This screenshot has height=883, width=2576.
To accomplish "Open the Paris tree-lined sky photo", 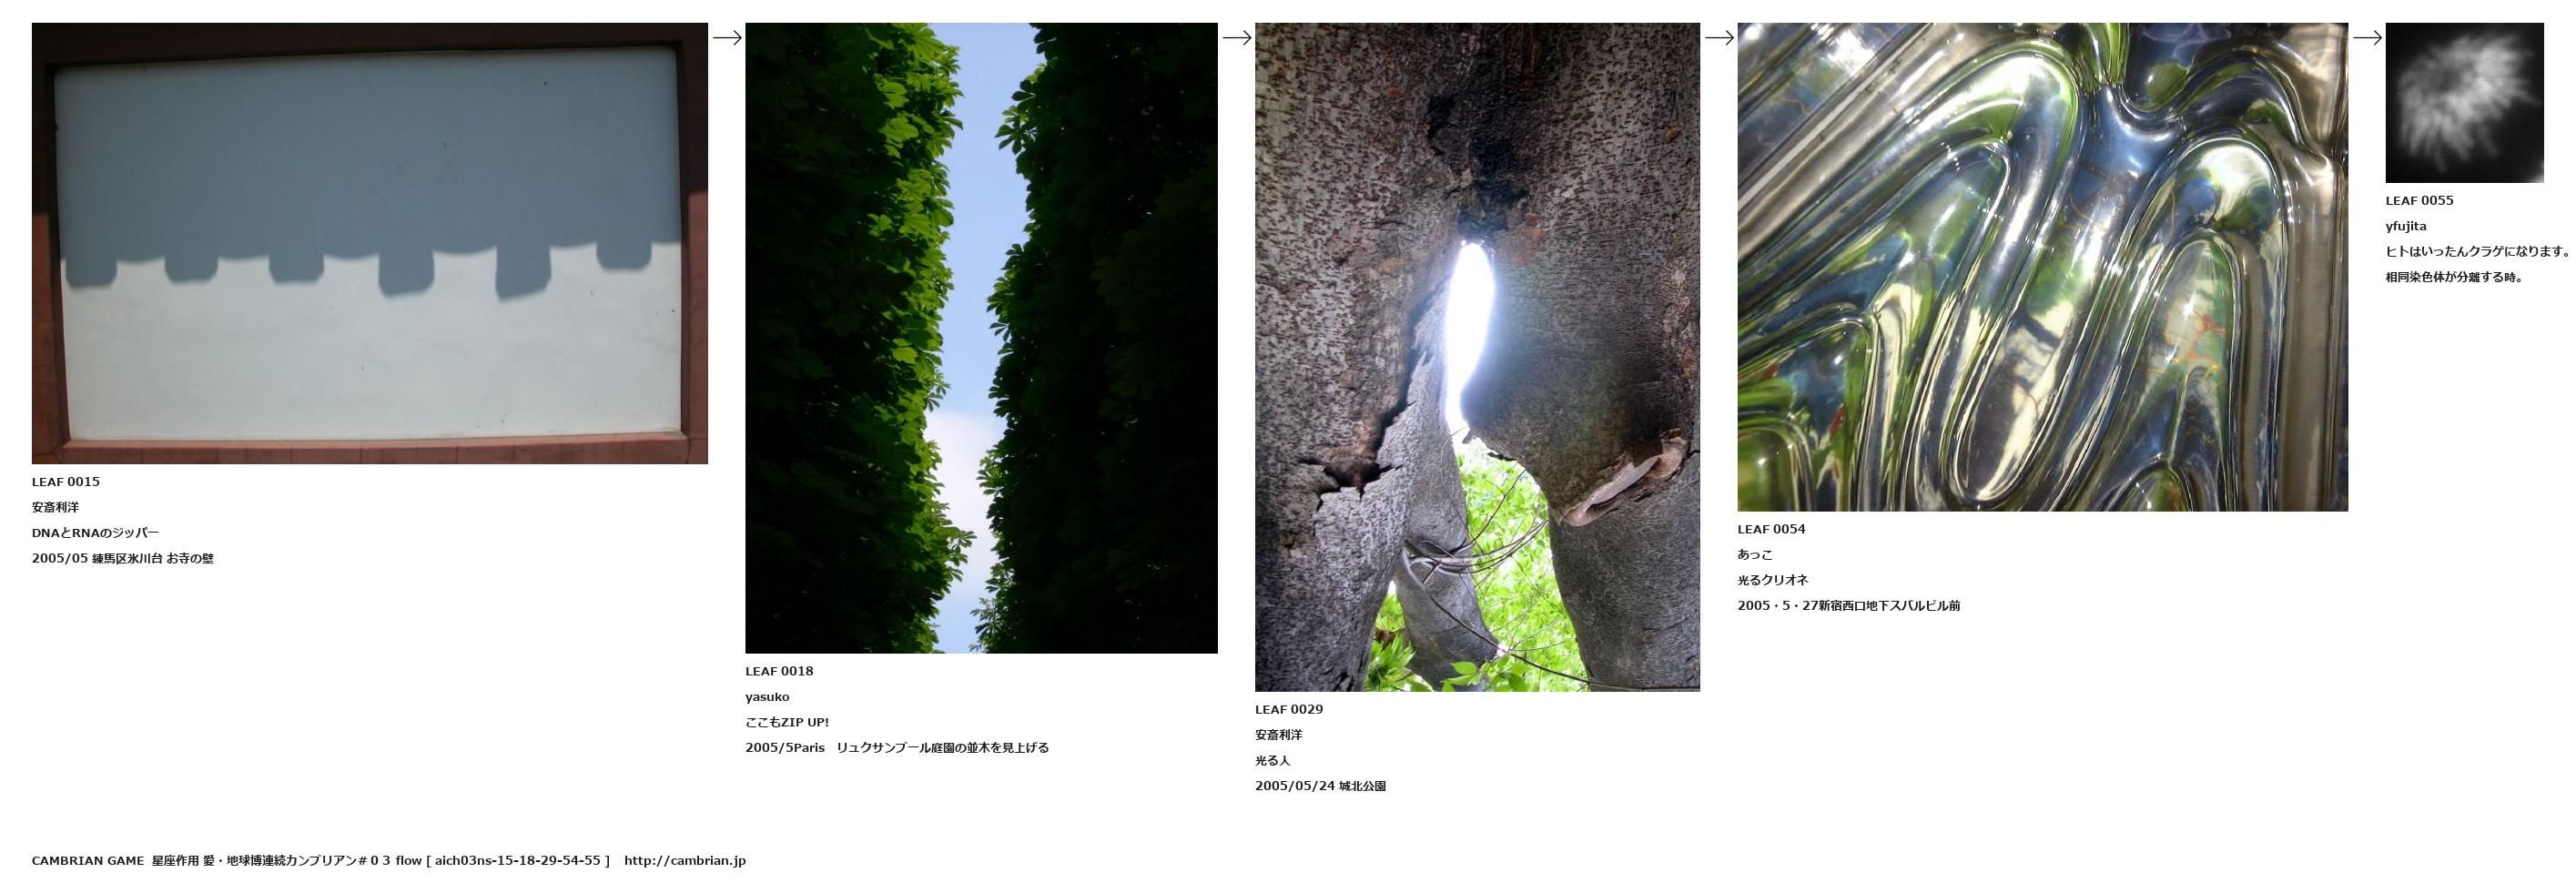I will coord(981,338).
